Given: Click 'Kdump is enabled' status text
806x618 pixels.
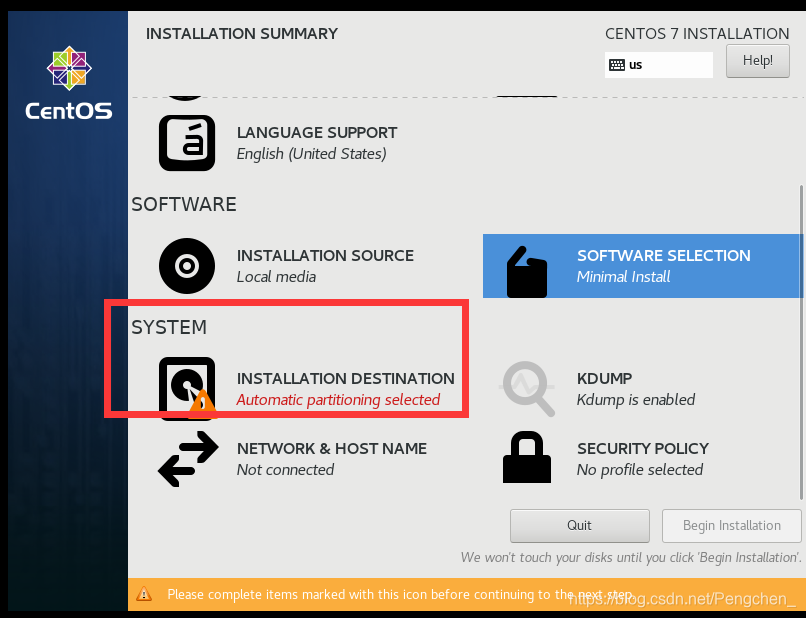Looking at the screenshot, I should click(x=636, y=399).
